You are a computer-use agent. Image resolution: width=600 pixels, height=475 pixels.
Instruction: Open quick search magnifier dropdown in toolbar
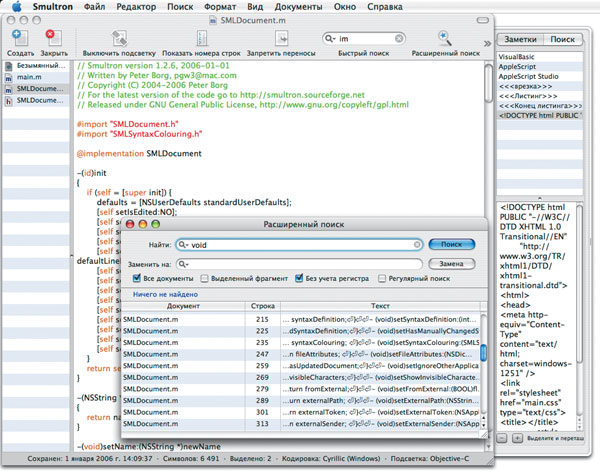coord(330,38)
